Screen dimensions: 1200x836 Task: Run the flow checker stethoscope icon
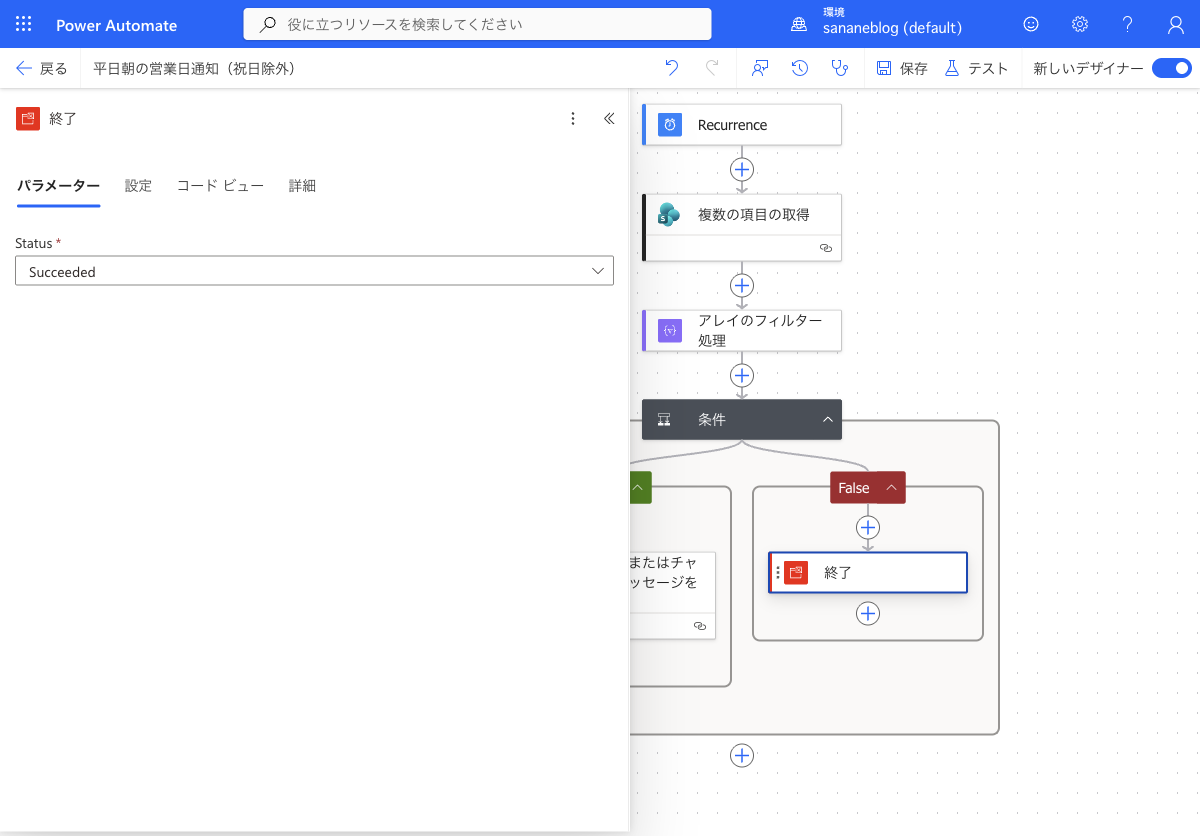840,68
